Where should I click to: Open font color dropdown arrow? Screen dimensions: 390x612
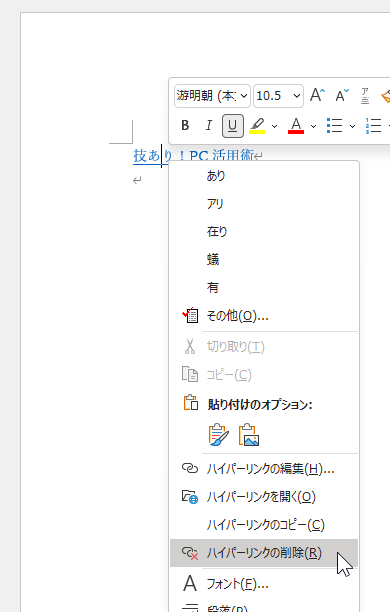pos(313,126)
